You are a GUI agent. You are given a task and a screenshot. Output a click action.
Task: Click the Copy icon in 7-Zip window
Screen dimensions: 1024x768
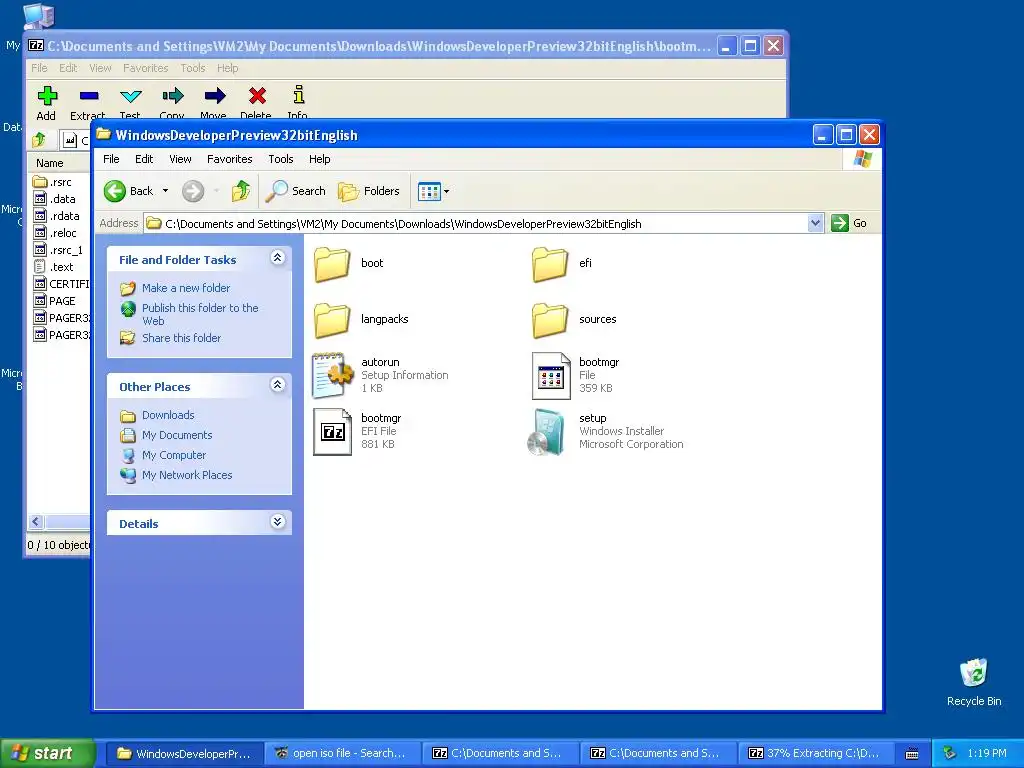click(172, 96)
